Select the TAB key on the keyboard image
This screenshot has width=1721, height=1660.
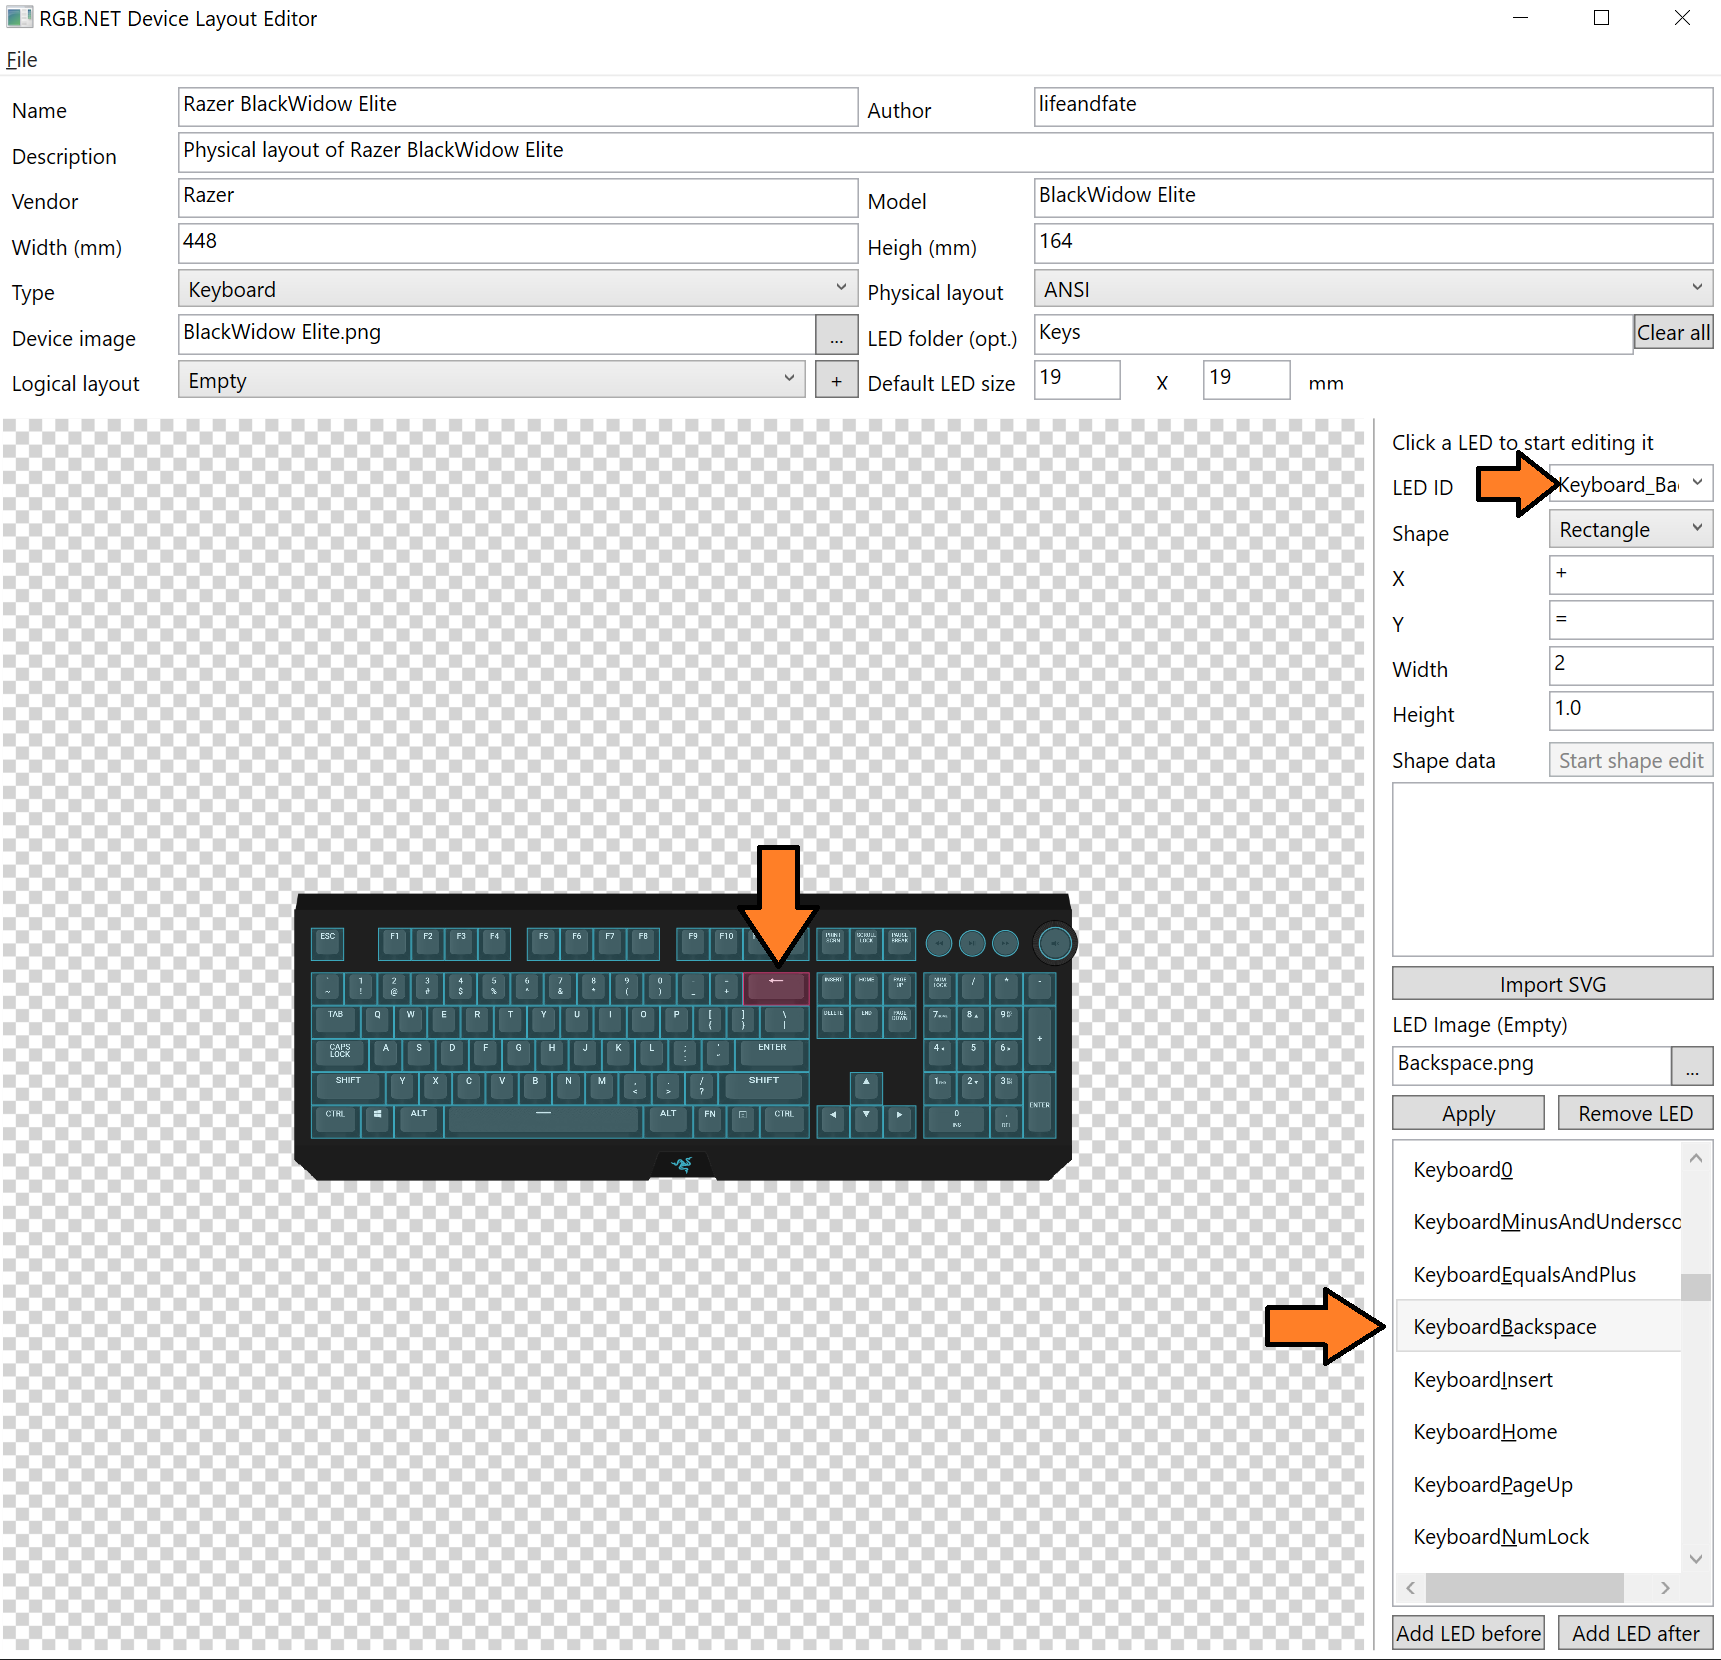pyautogui.click(x=336, y=1020)
